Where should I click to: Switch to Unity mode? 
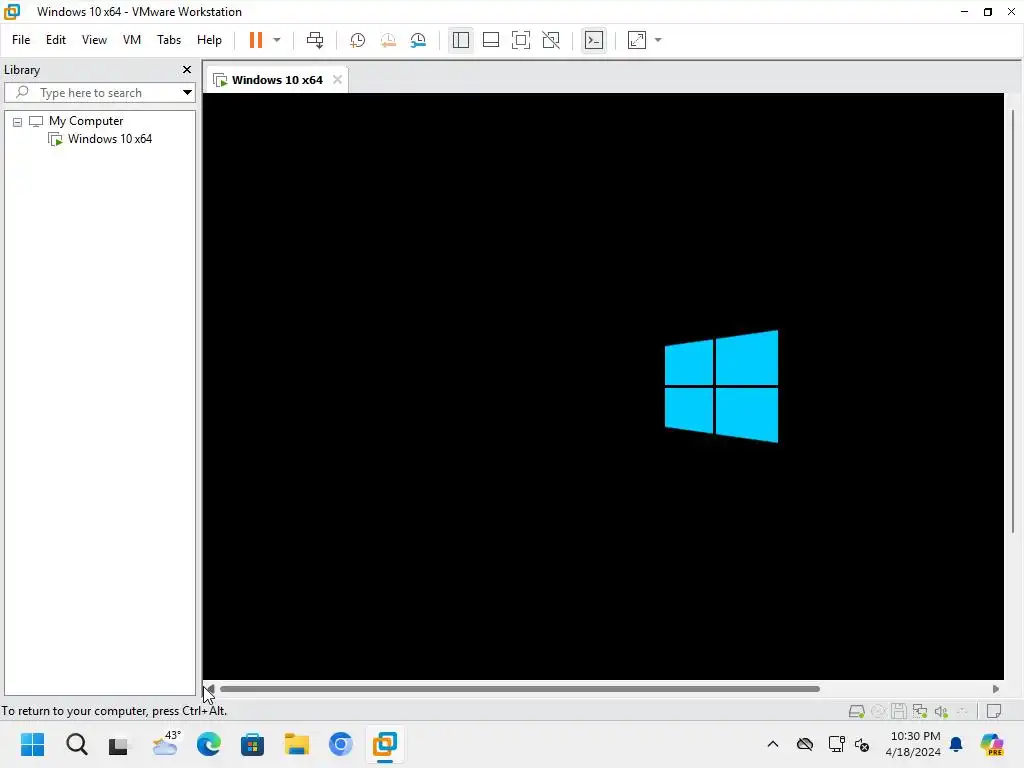point(551,40)
